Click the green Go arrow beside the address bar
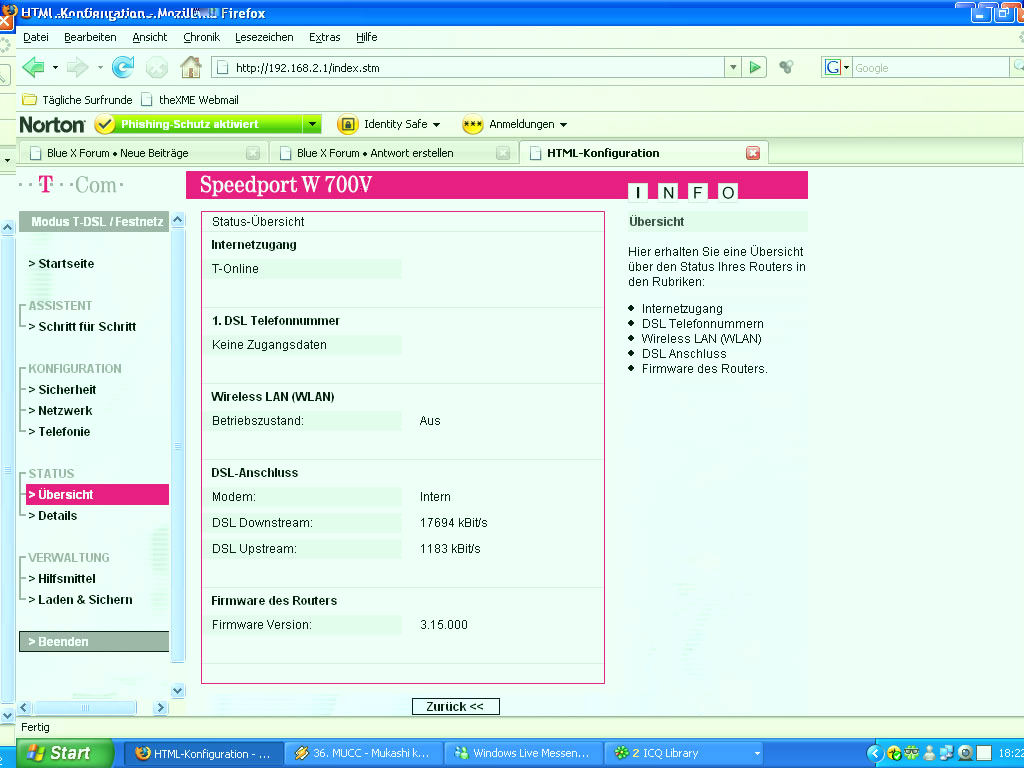The image size is (1024, 768). coord(755,67)
